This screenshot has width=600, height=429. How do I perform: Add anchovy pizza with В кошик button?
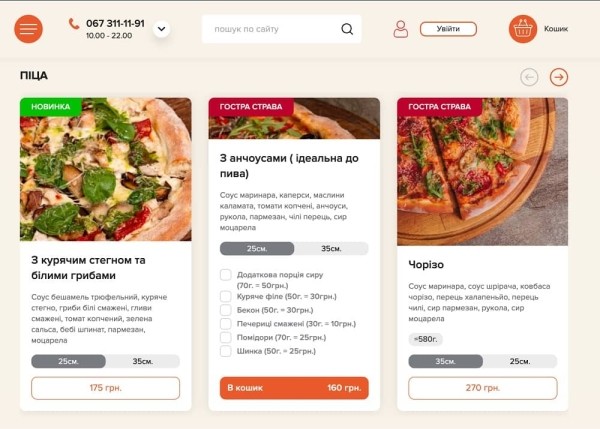click(x=294, y=388)
